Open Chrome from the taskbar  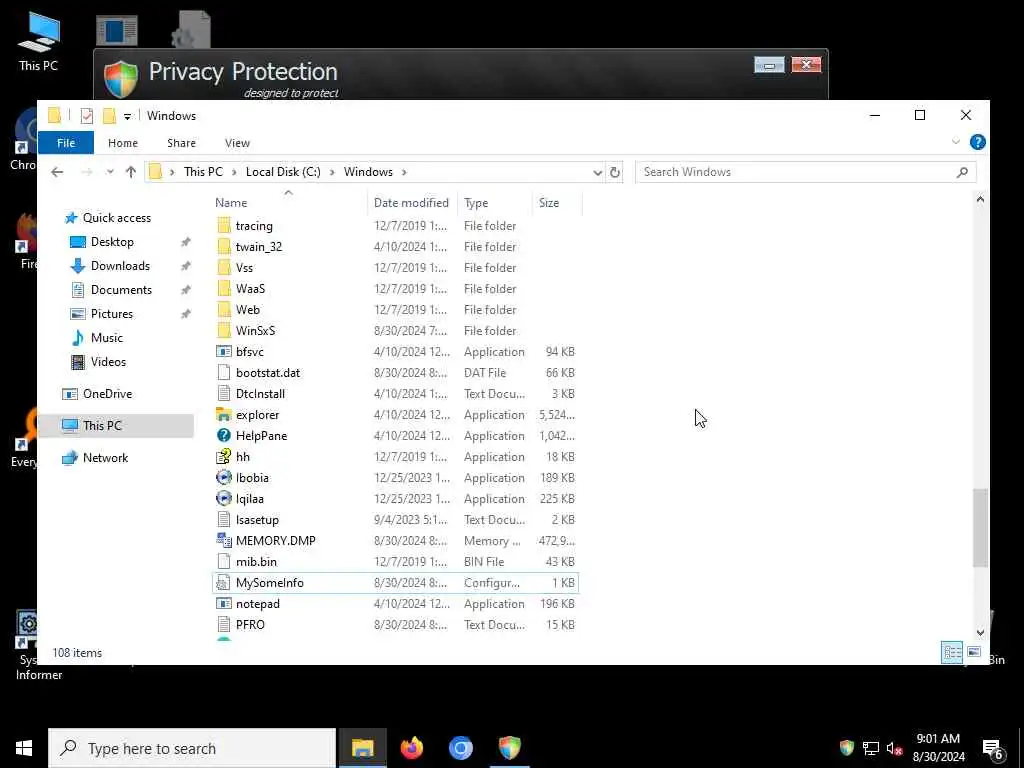click(460, 748)
